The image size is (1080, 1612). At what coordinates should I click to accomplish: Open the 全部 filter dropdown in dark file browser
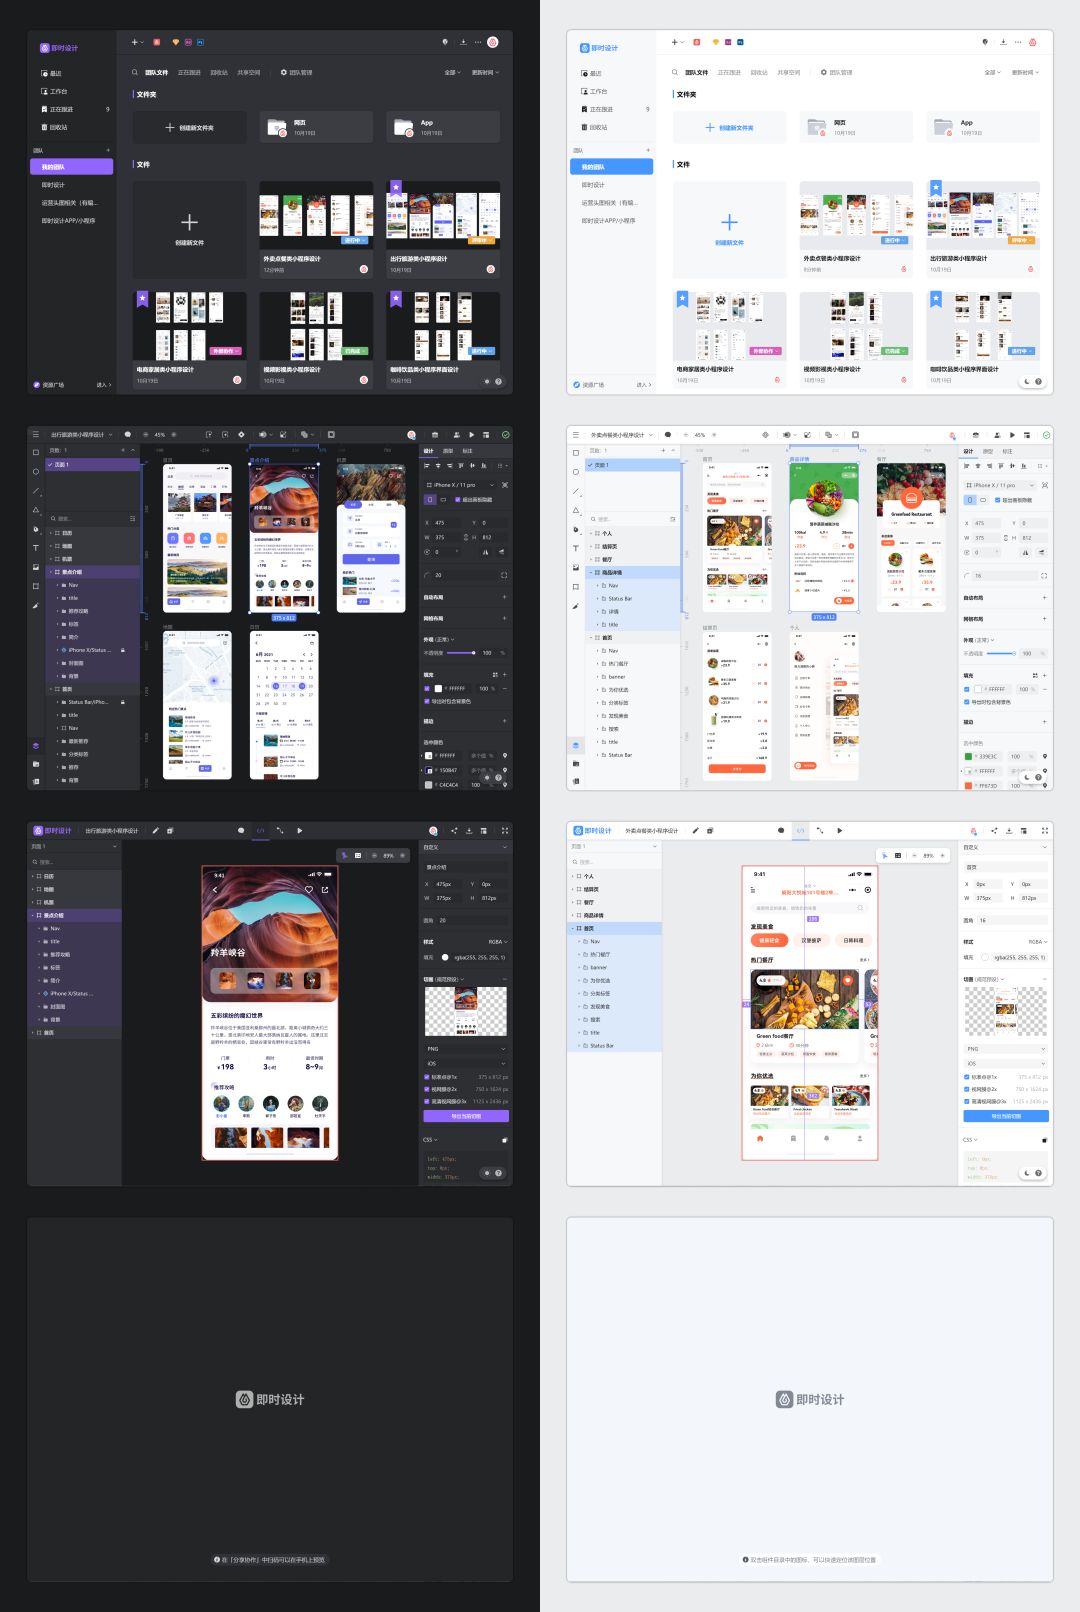point(453,72)
